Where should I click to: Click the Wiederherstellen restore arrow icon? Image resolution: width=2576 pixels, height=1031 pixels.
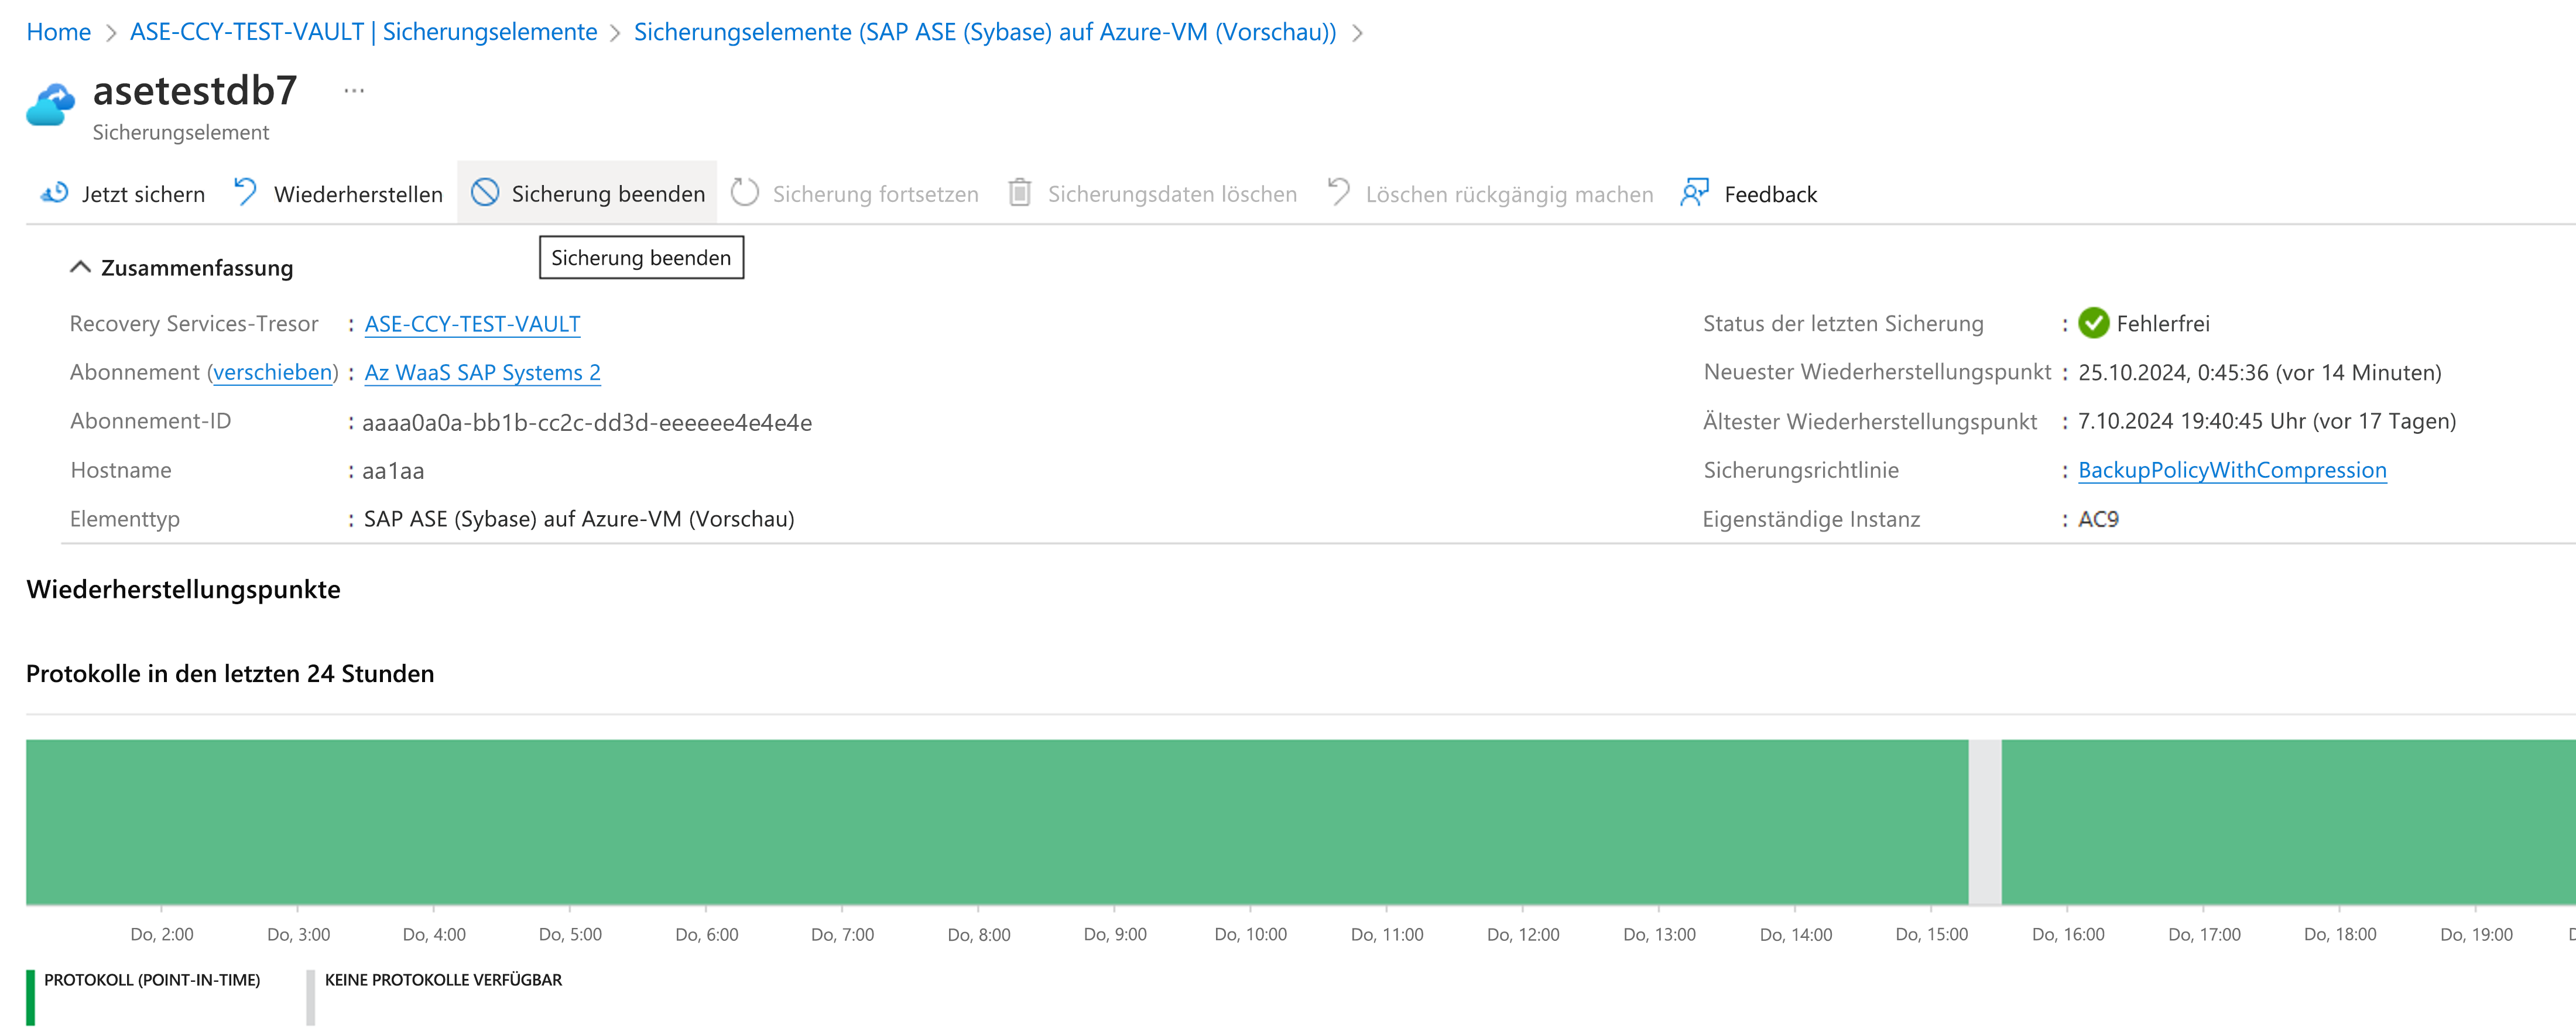click(245, 192)
